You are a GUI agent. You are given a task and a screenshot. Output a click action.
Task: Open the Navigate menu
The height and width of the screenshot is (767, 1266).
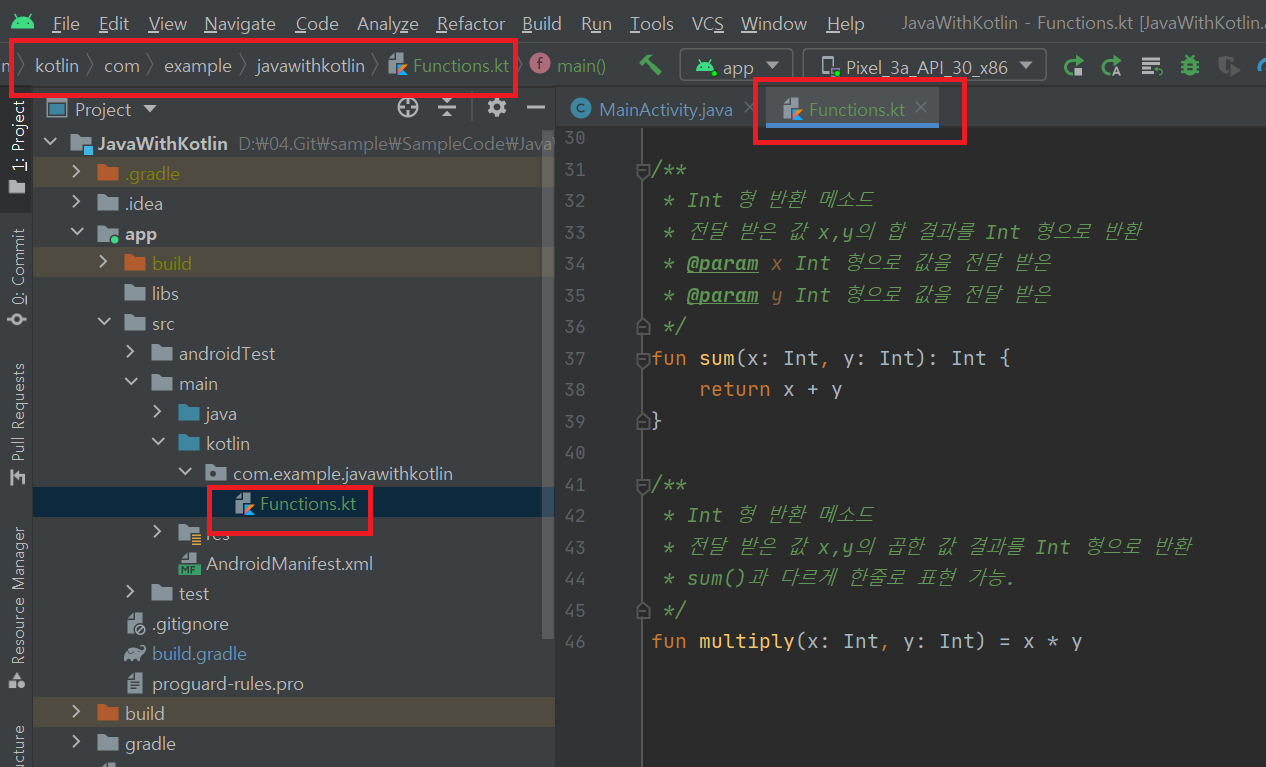click(240, 23)
